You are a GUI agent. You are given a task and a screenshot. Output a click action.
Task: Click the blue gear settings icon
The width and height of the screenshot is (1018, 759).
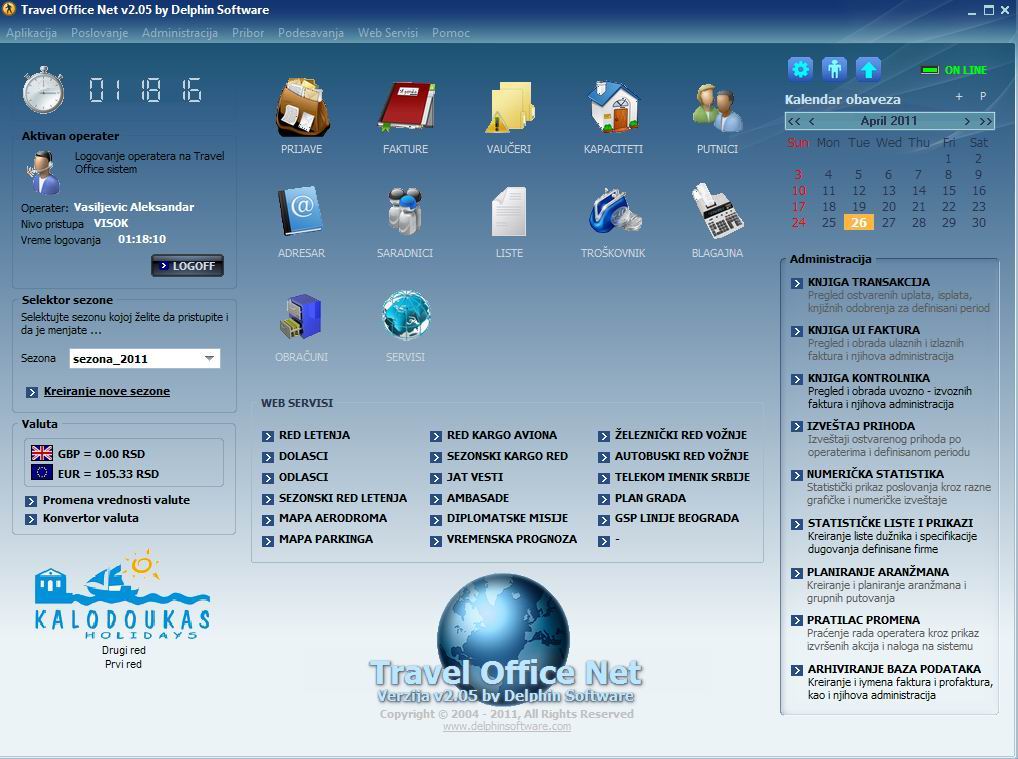pyautogui.click(x=801, y=69)
